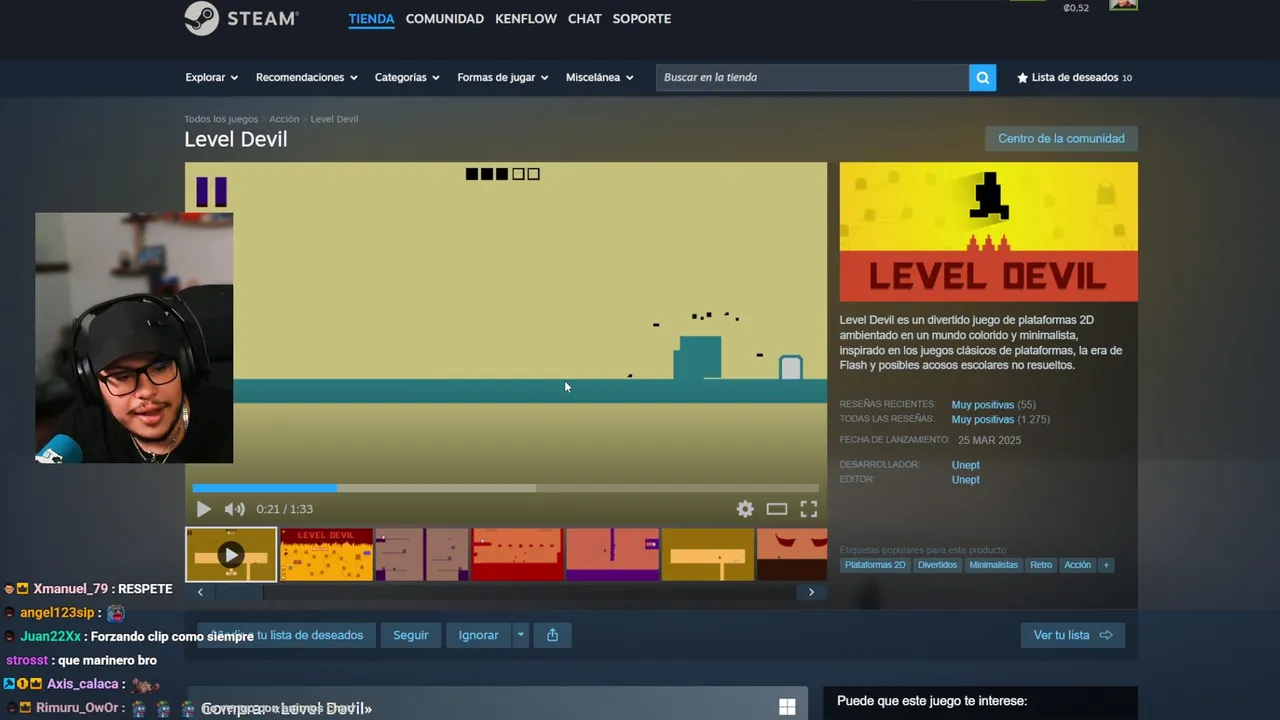This screenshot has width=1280, height=720.
Task: Click the editor link Unept
Action: [966, 480]
